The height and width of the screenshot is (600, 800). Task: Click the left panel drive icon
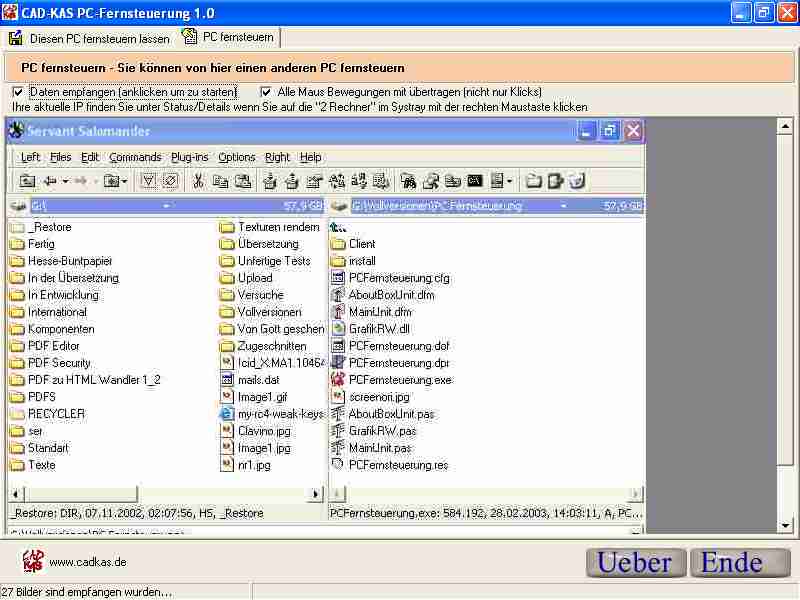[x=19, y=206]
